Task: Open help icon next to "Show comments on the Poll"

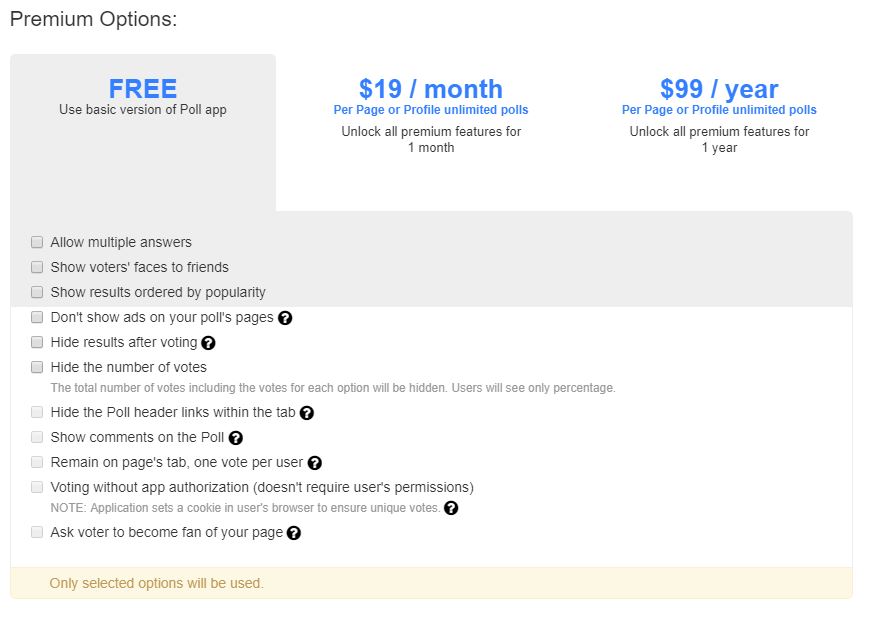Action: (x=235, y=438)
